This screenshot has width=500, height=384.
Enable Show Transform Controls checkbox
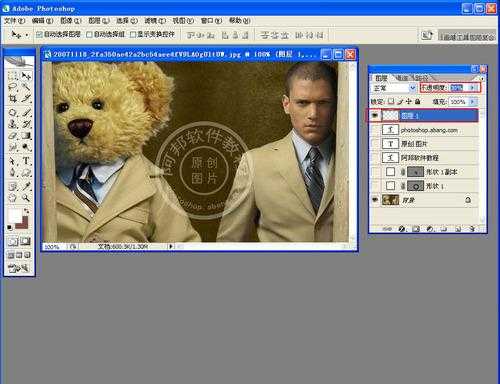click(133, 34)
